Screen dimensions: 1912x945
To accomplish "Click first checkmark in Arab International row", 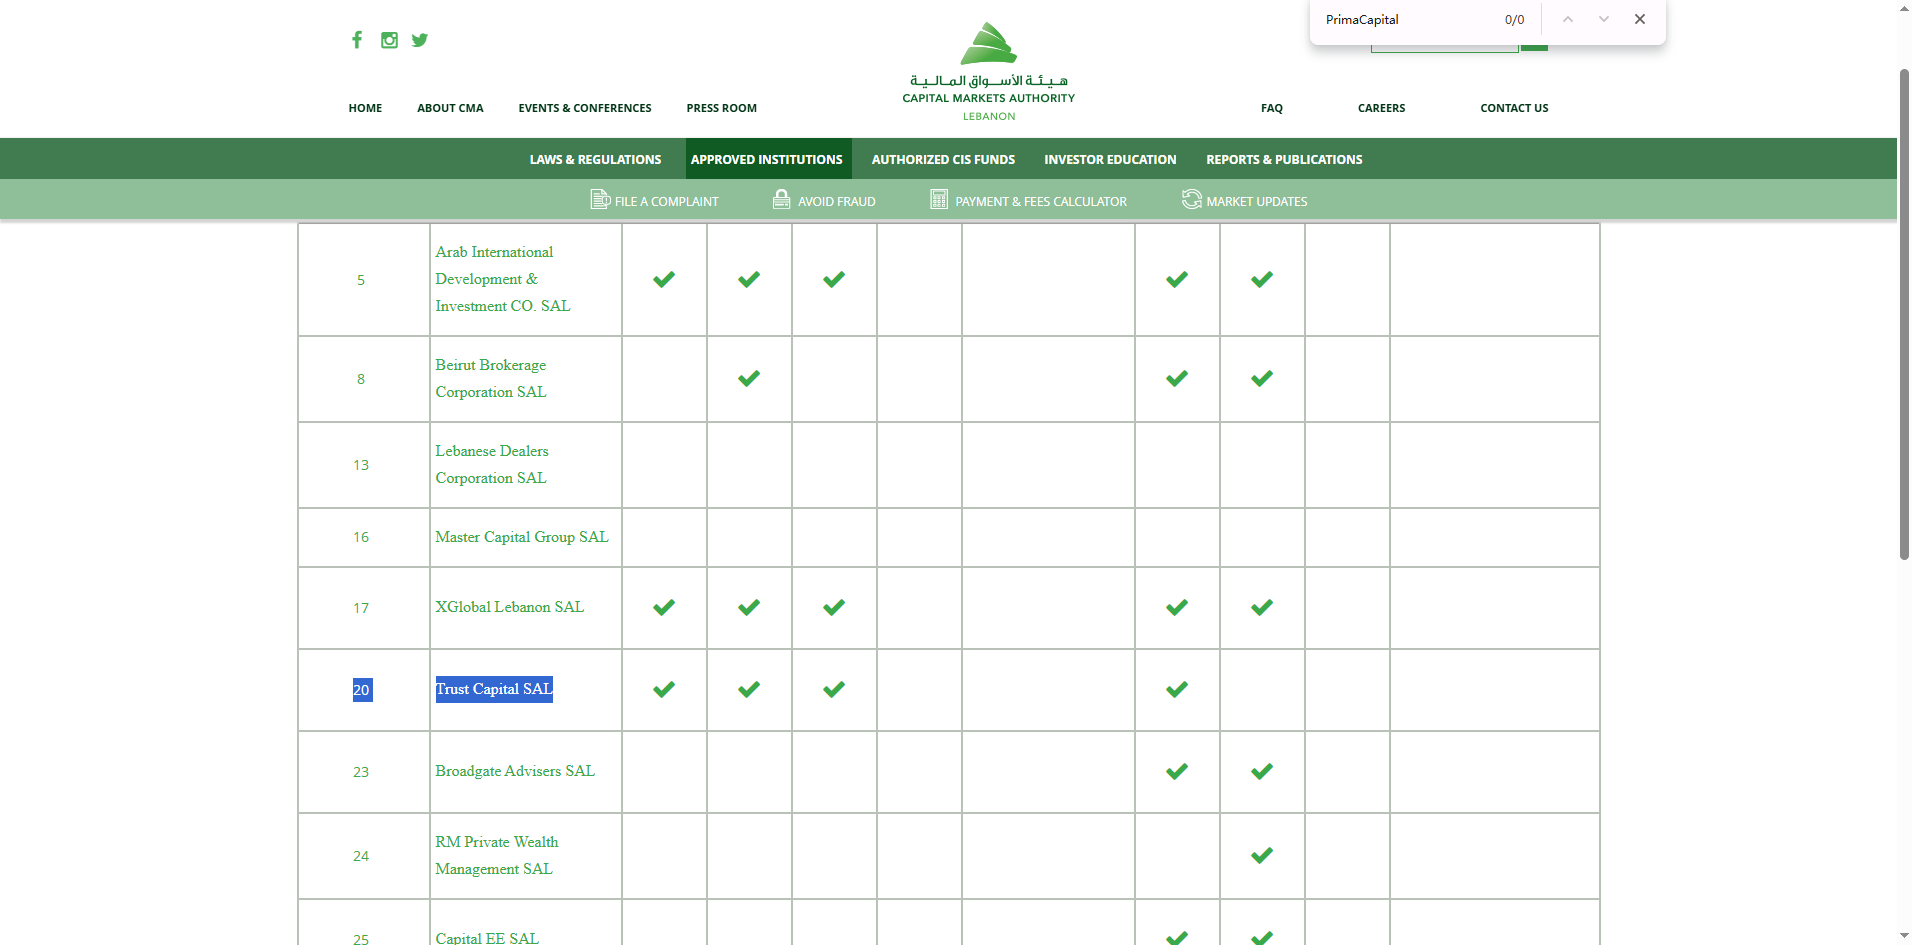I will [x=664, y=279].
